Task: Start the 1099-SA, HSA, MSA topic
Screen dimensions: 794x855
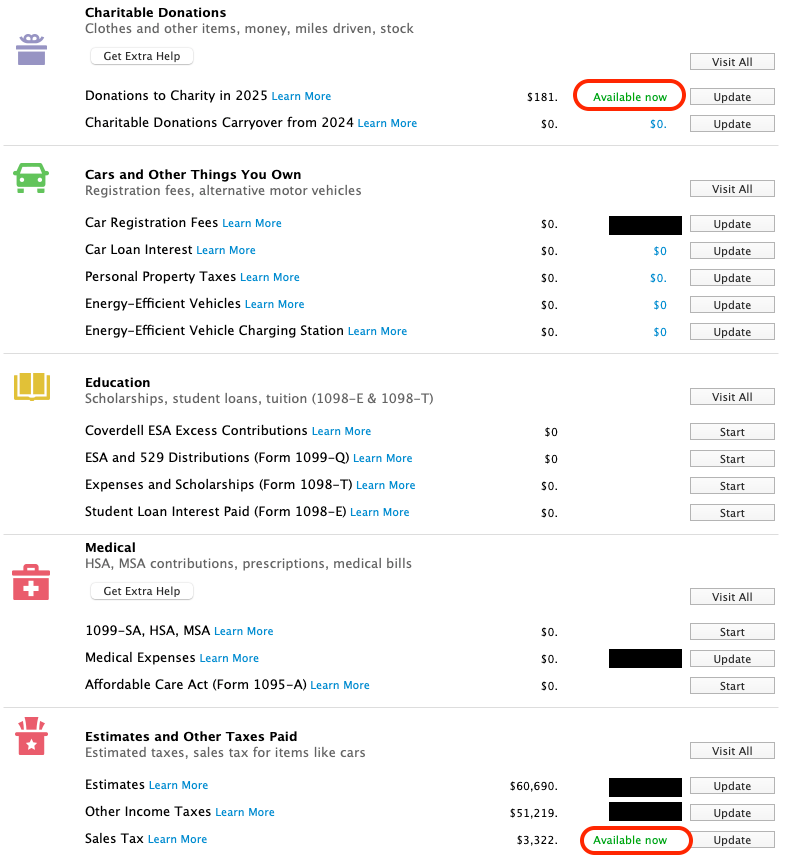Action: 731,631
